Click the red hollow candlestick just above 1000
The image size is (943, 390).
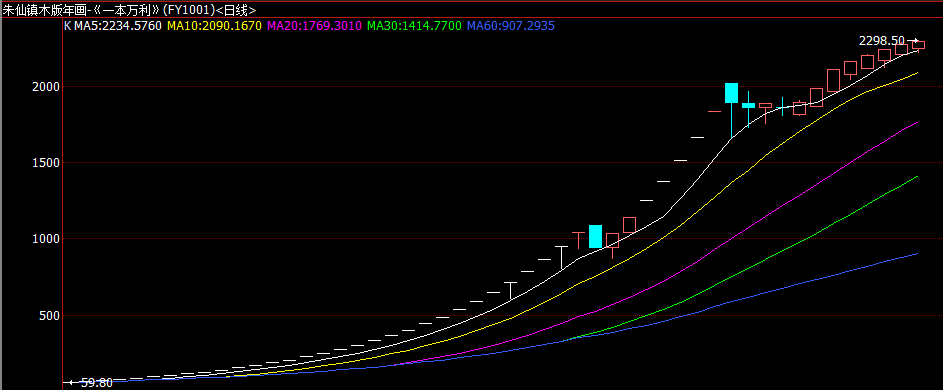click(x=629, y=225)
